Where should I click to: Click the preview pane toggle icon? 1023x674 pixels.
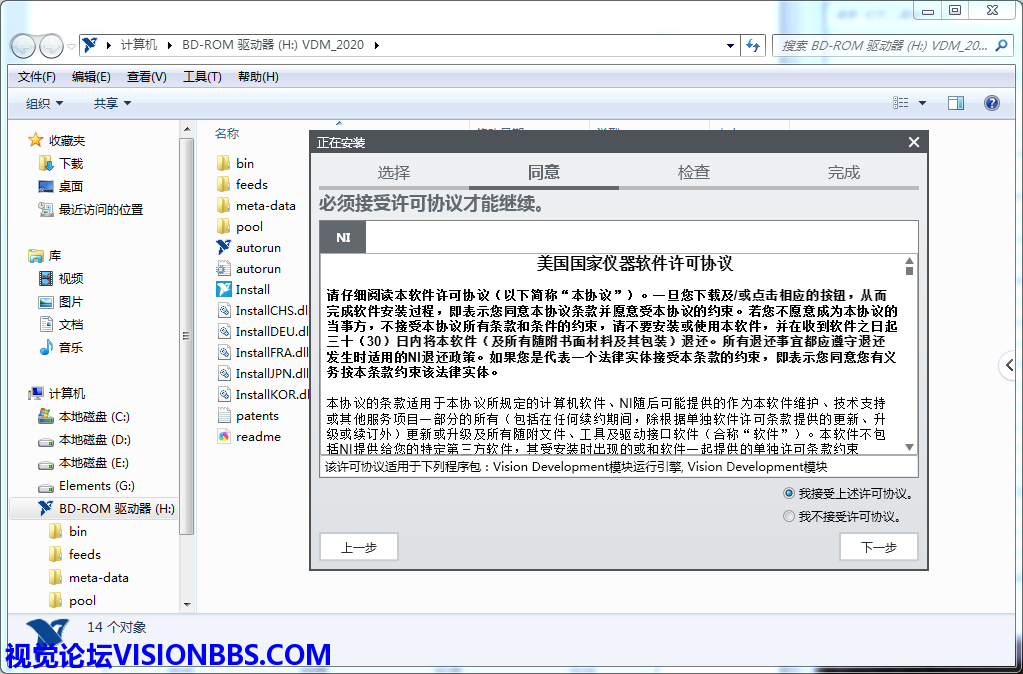[x=955, y=103]
